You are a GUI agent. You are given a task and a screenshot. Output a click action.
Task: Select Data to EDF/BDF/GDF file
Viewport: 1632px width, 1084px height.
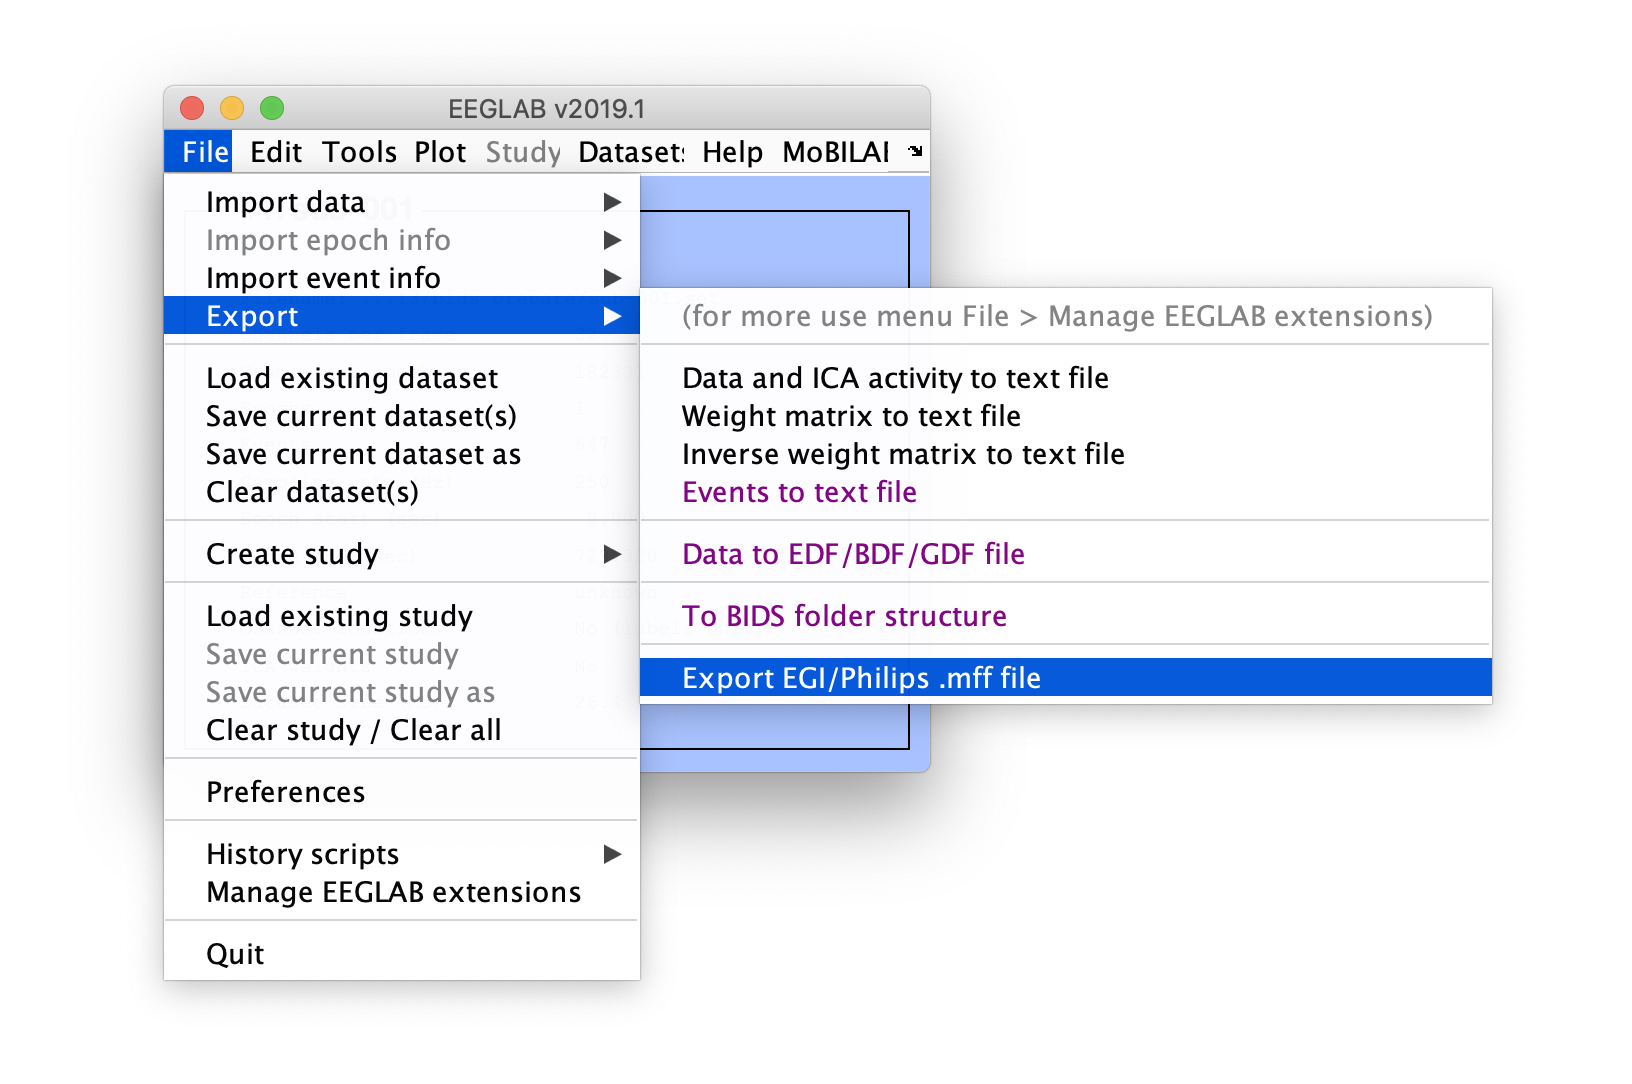(x=853, y=554)
